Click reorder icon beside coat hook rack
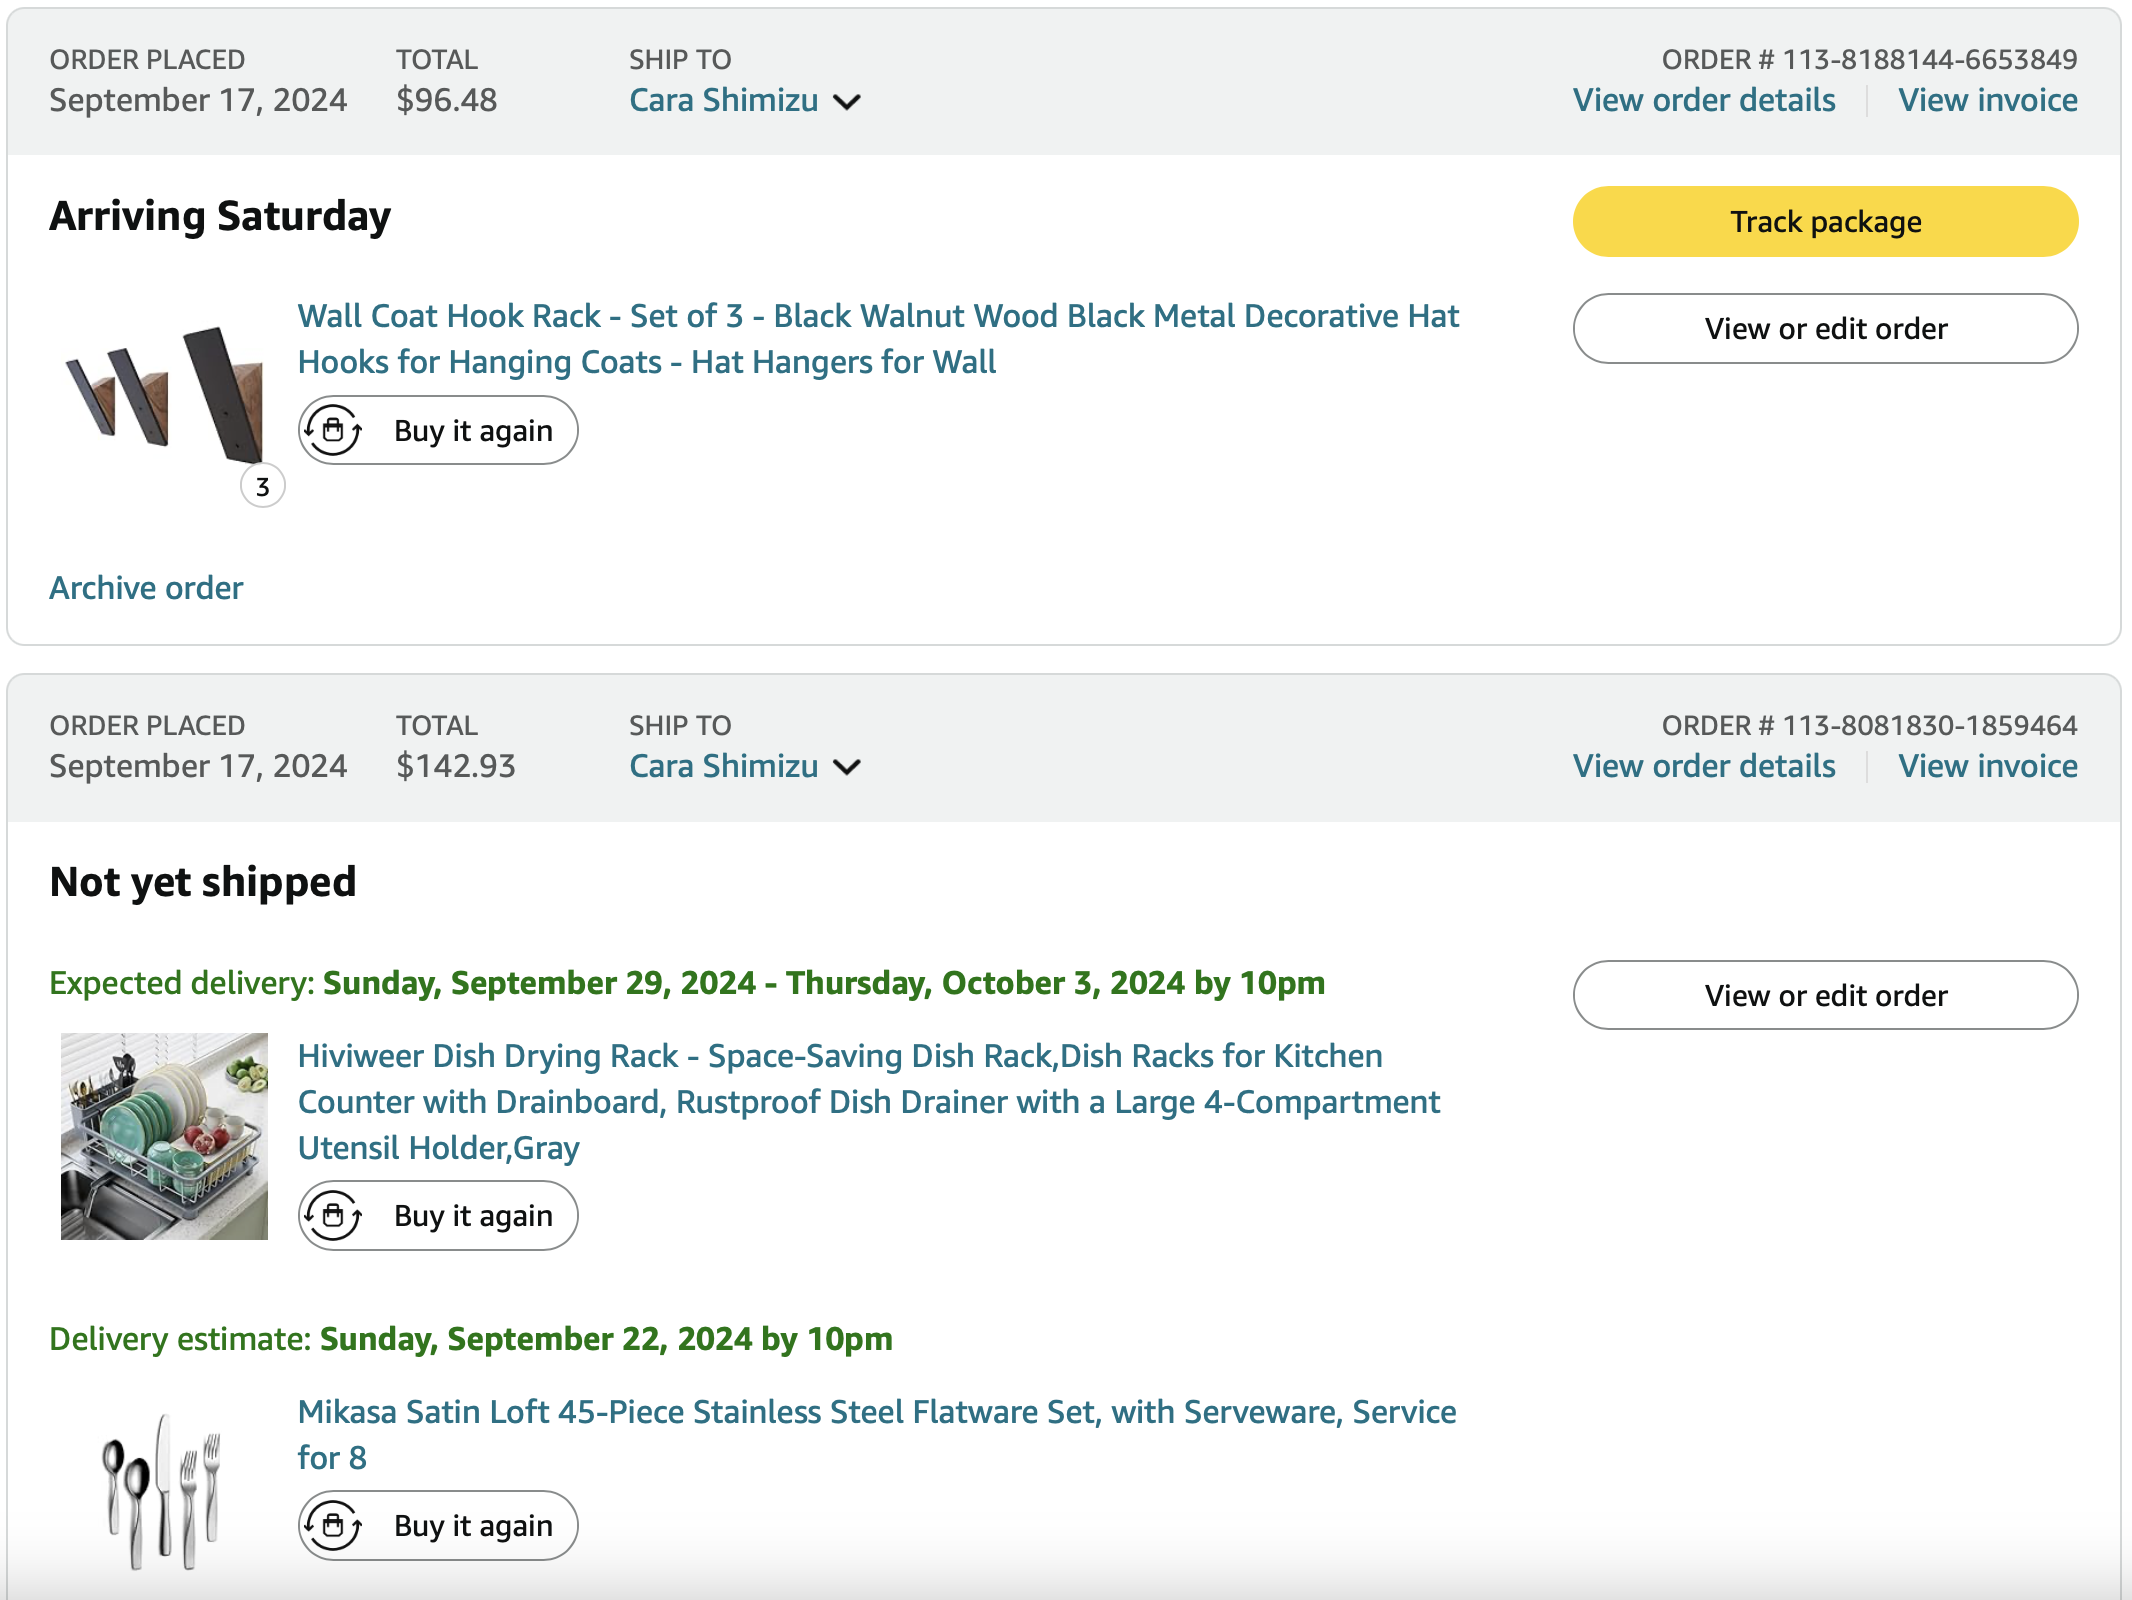The height and width of the screenshot is (1600, 2132). [333, 431]
